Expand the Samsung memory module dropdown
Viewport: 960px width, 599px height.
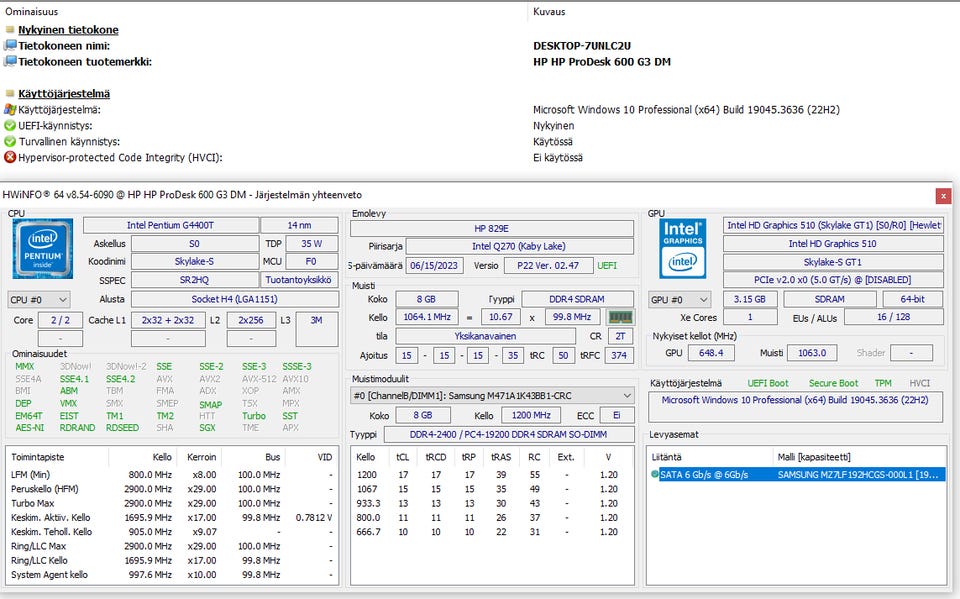tap(492, 396)
